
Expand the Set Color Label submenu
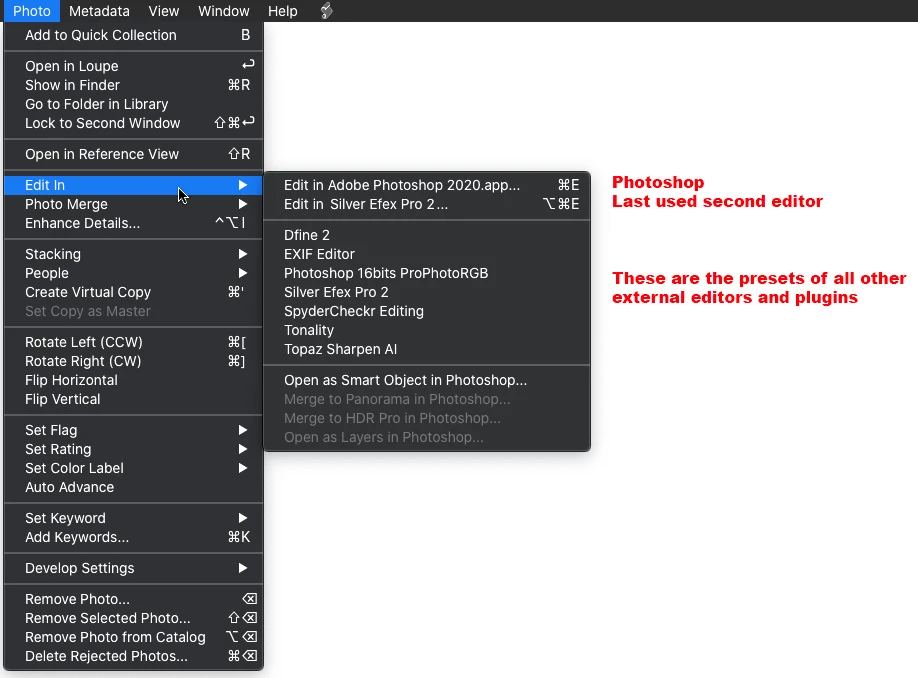click(133, 468)
